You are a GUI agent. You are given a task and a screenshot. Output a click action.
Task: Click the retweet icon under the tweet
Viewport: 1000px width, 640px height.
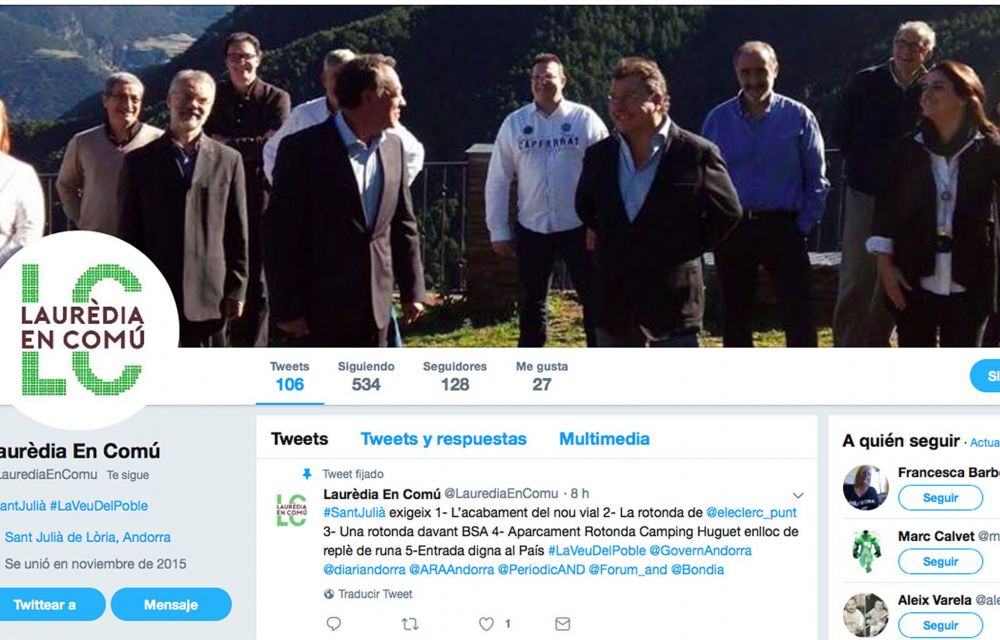point(410,624)
